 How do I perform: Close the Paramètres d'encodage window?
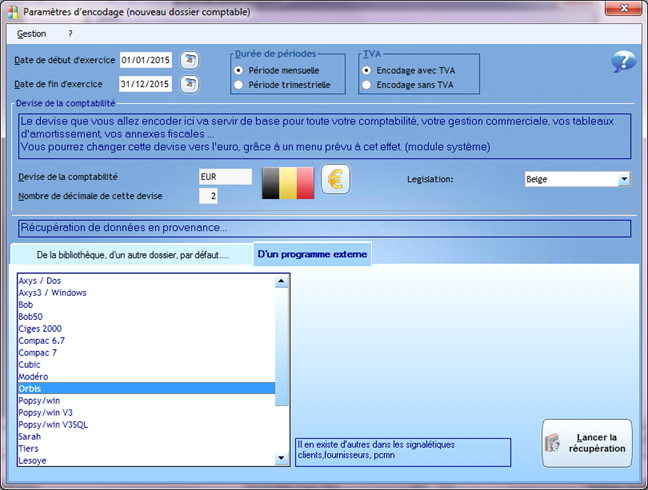(x=624, y=8)
